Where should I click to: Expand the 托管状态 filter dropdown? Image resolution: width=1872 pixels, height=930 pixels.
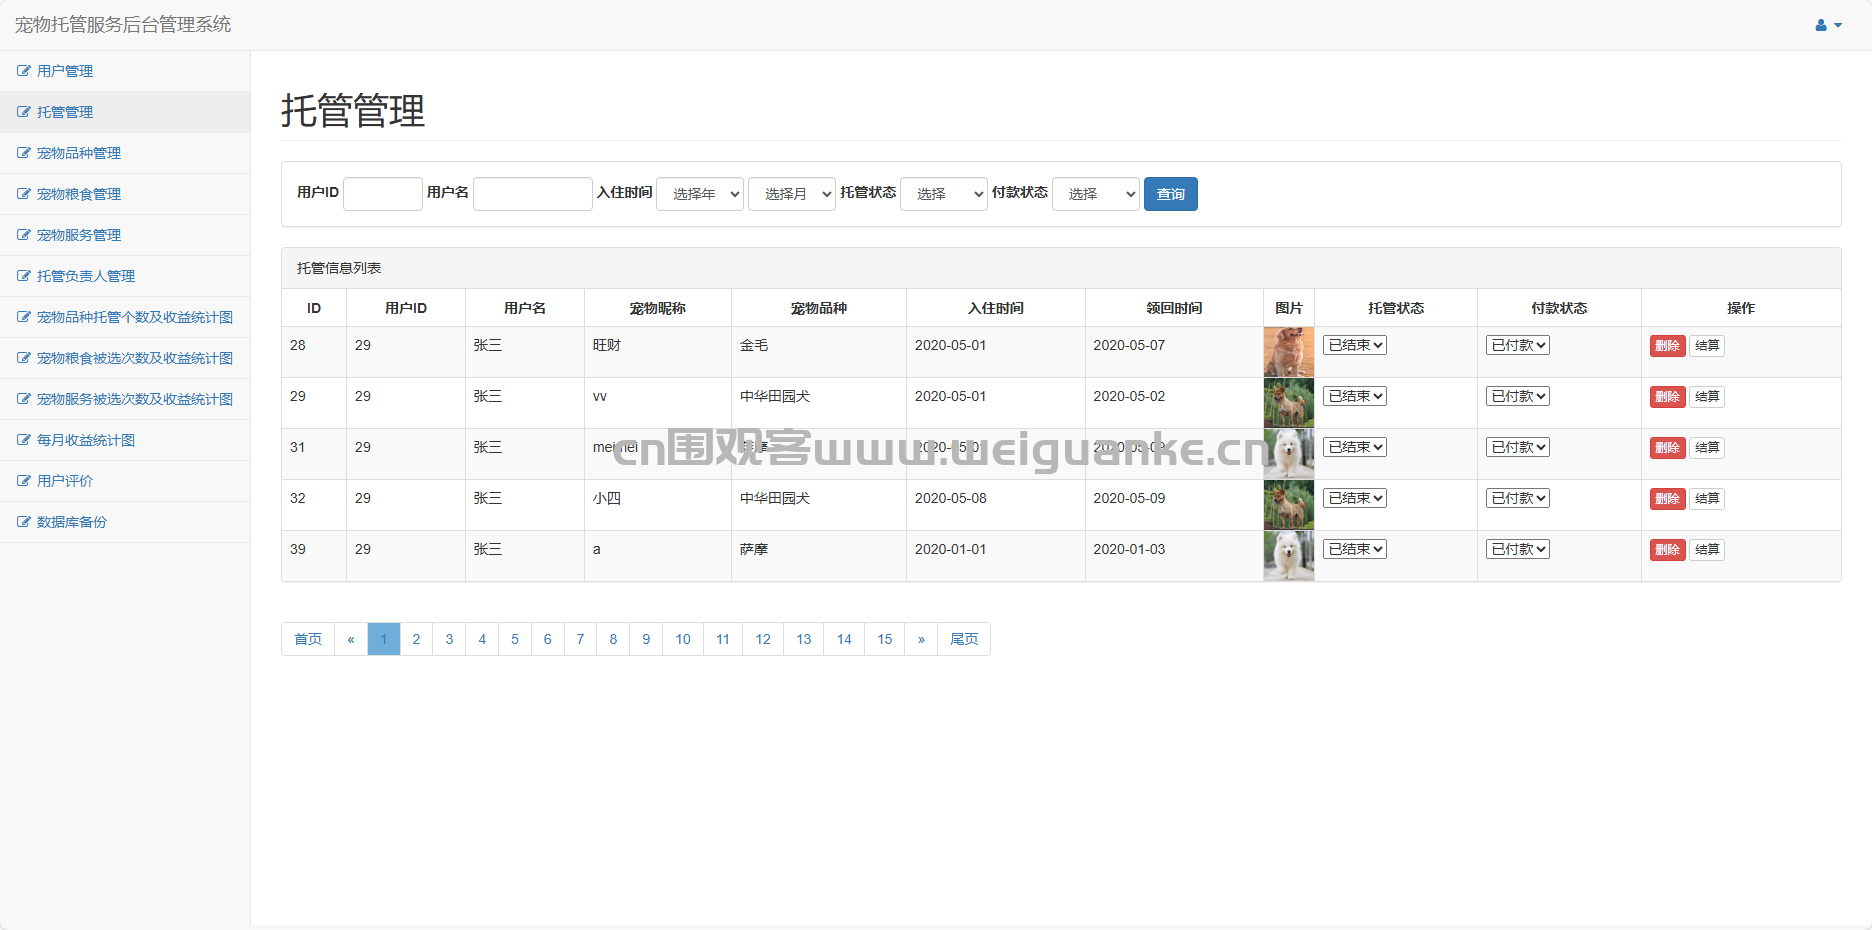944,194
